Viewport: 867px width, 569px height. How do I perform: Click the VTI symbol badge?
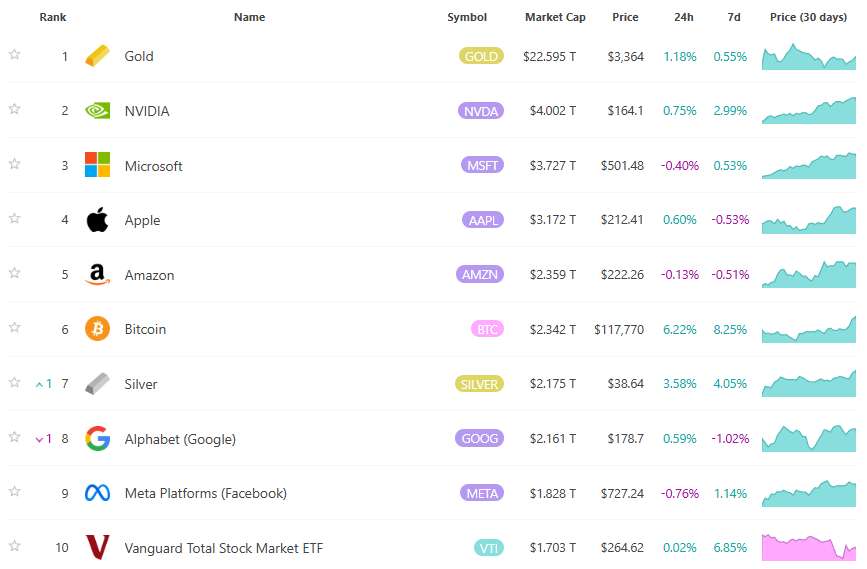(x=489, y=548)
